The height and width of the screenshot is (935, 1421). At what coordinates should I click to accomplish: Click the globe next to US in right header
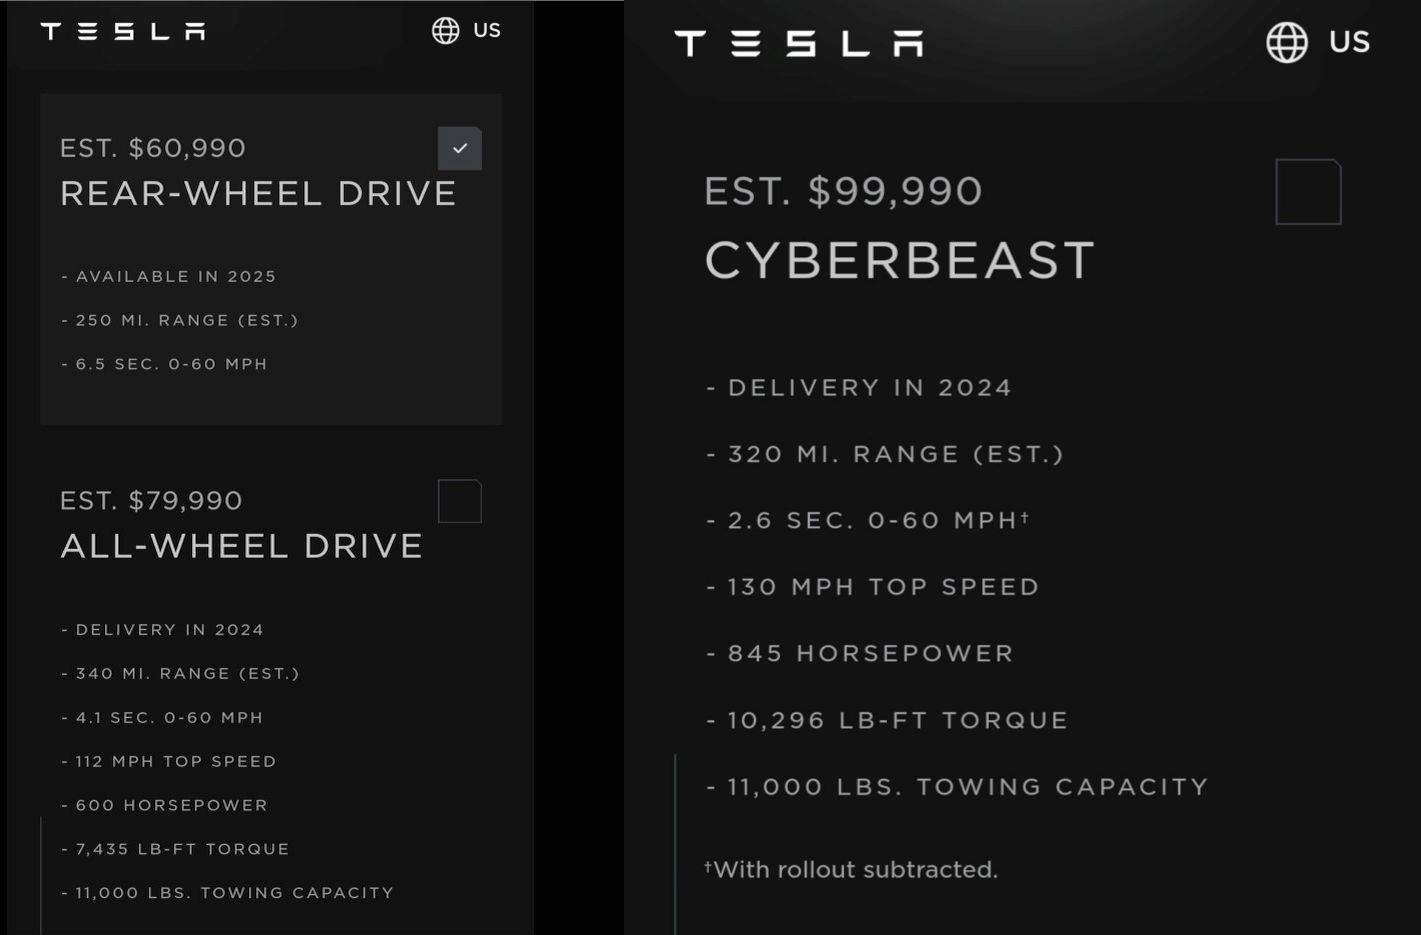[1287, 43]
